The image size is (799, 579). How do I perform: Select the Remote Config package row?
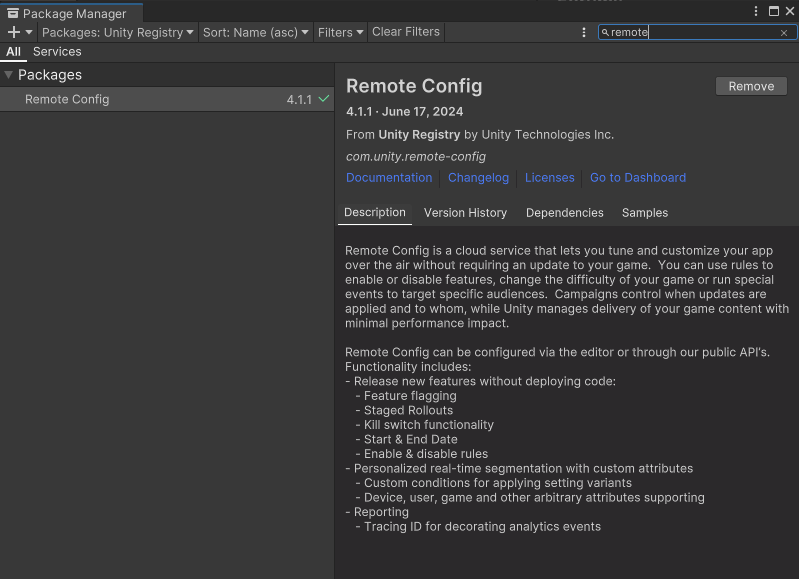[x=167, y=99]
